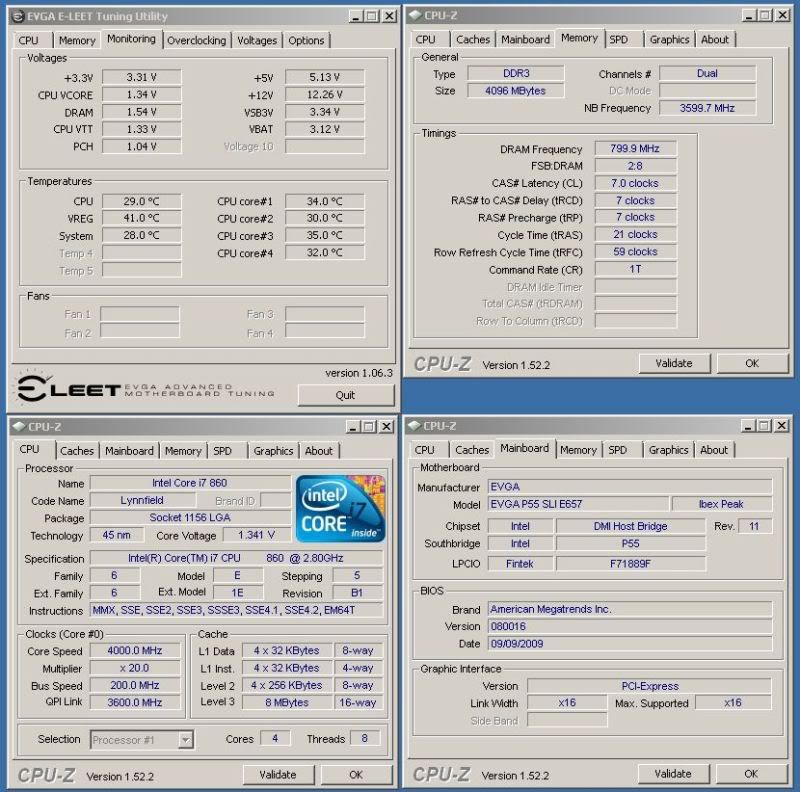Switch to Memory tab in E-LEET utility
The image size is (800, 792).
click(77, 40)
